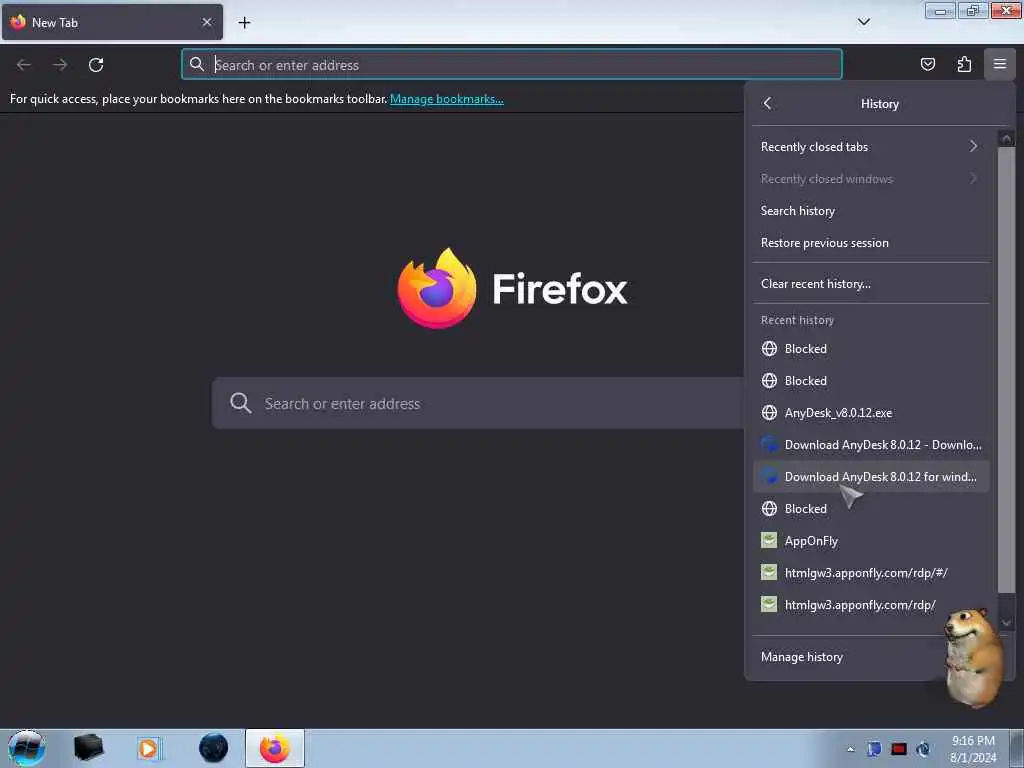Image resolution: width=1024 pixels, height=768 pixels.
Task: Reload the current page
Action: pos(96,65)
